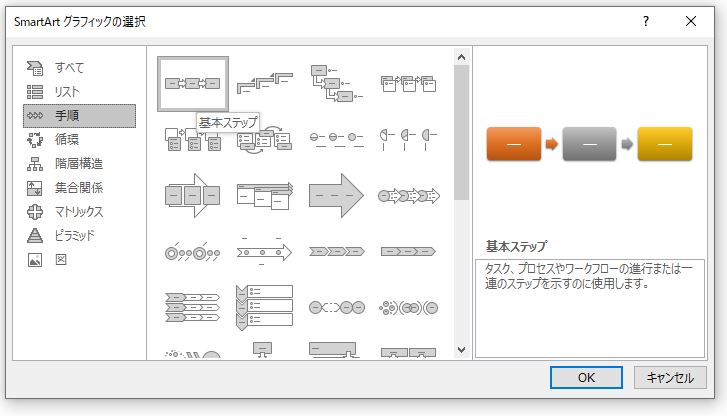Switch to the 階層構造 category
Image resolution: width=727 pixels, height=416 pixels.
79,164
